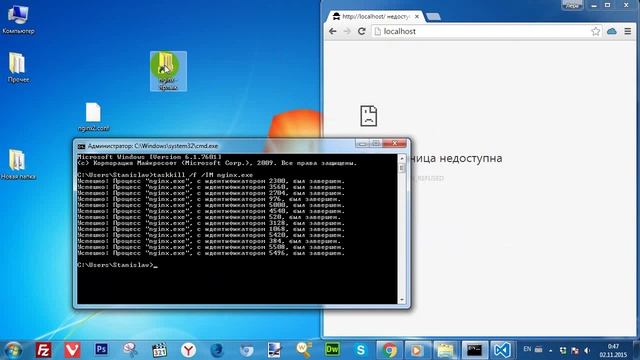Open the media player taskbar icon
The height and width of the screenshot is (360, 640).
pos(417,350)
